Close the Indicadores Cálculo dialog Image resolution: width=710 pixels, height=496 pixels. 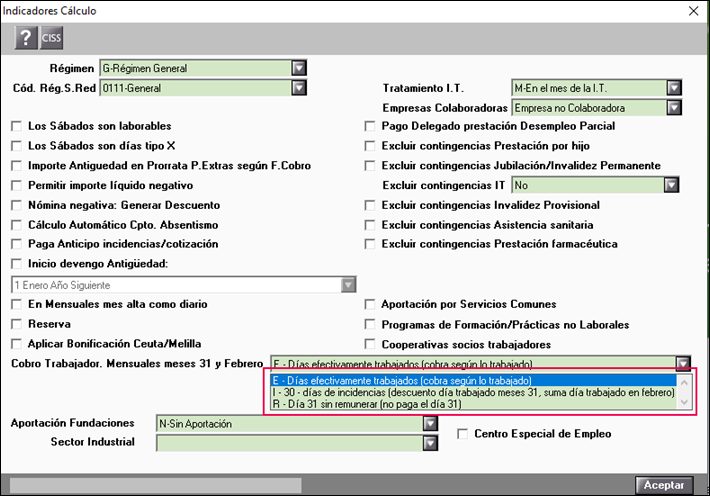tap(693, 10)
